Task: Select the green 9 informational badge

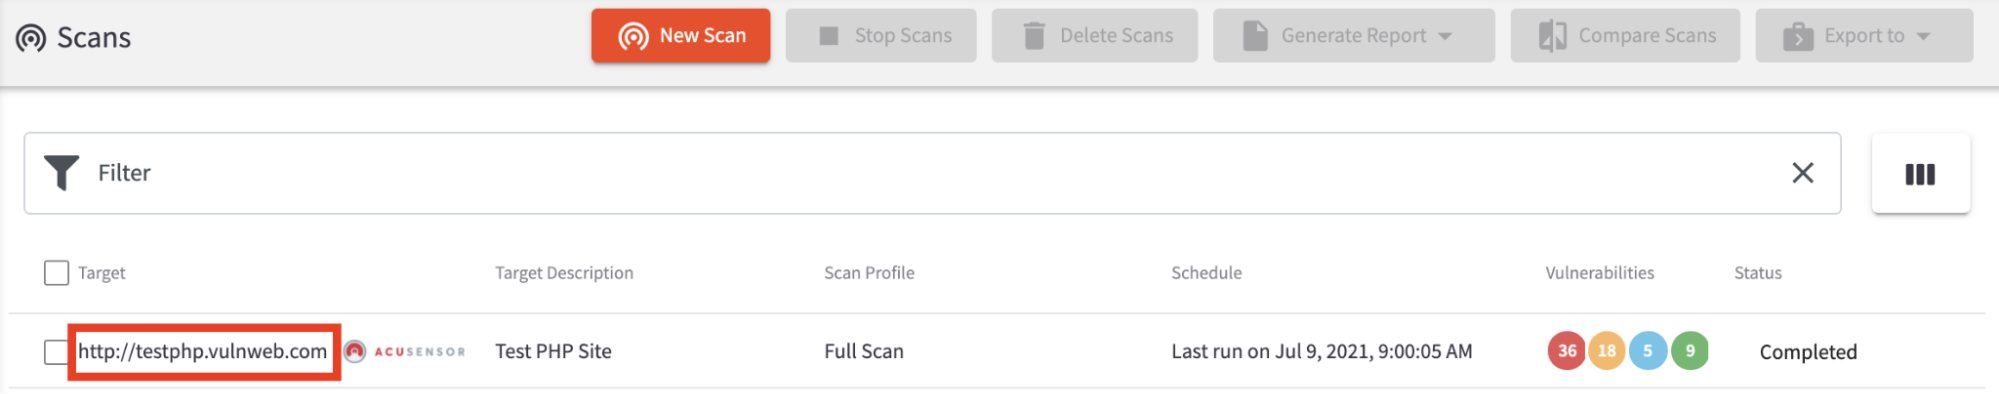Action: [x=1690, y=351]
